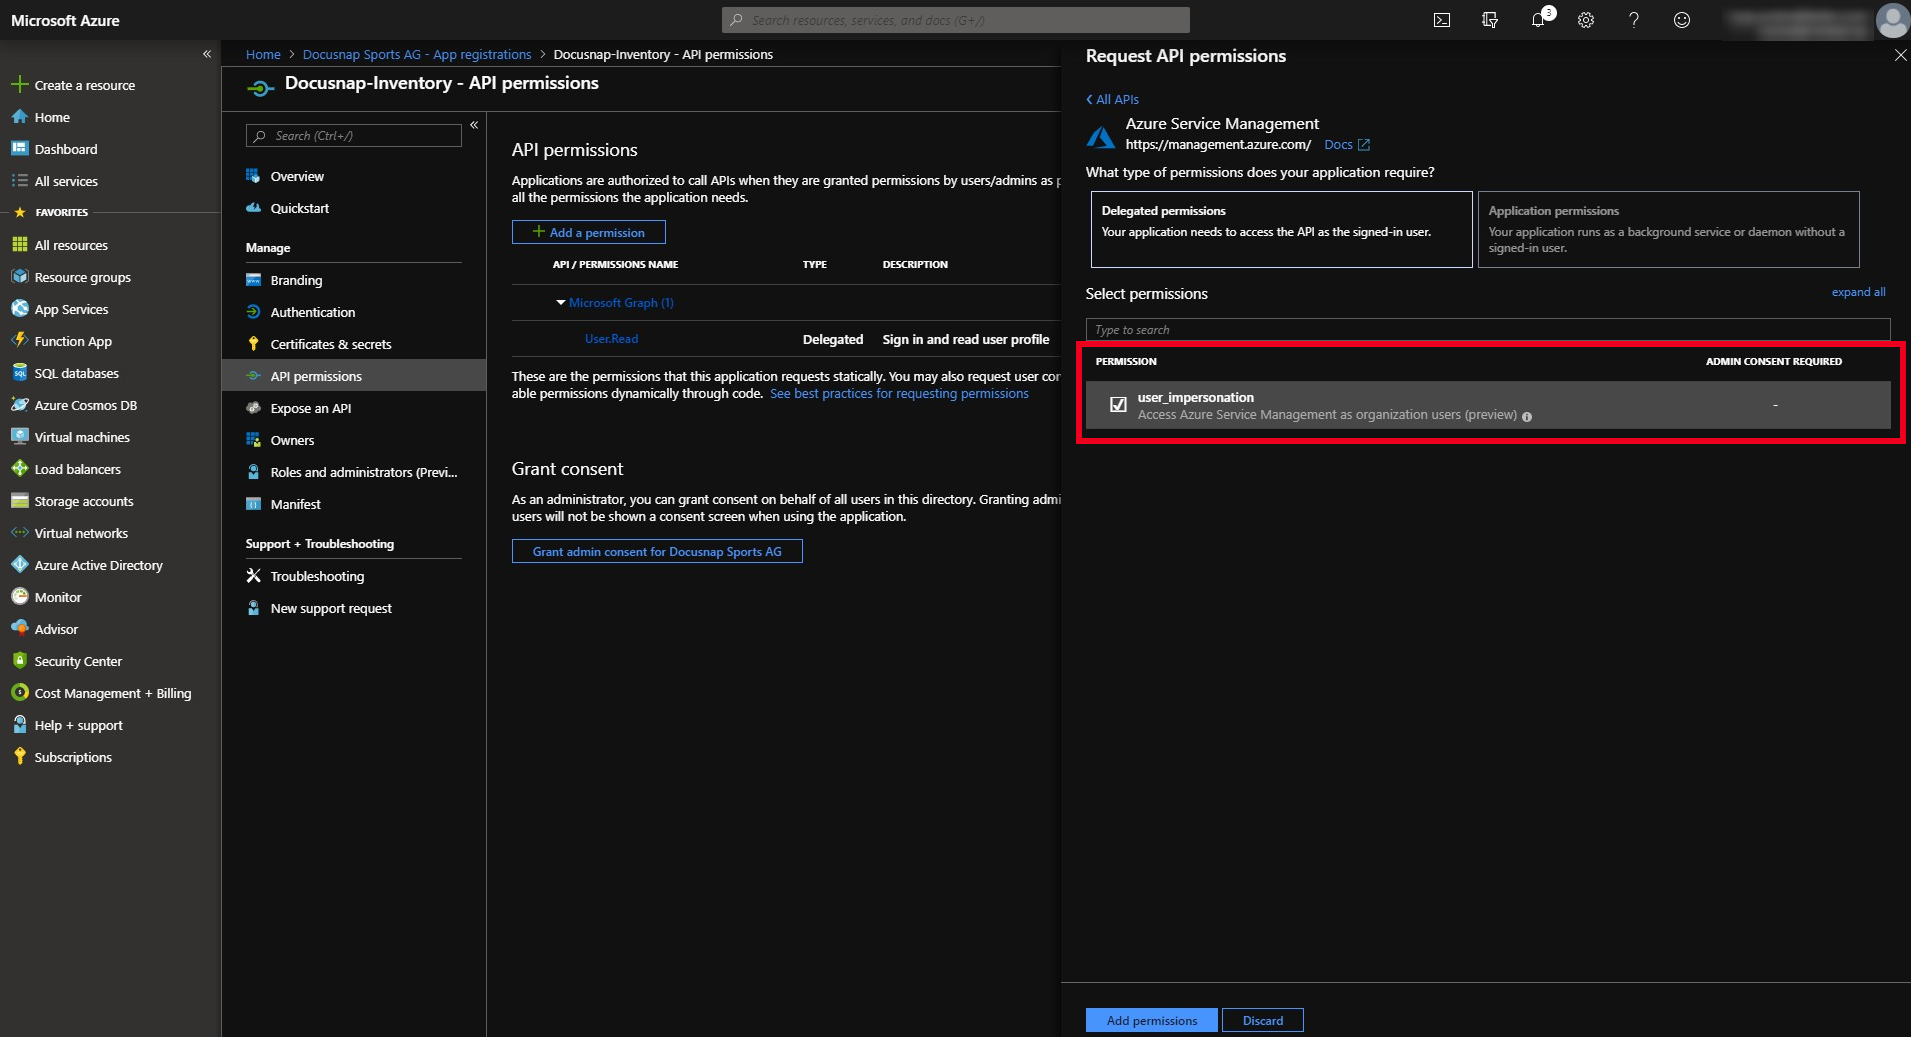Focus the Type to search permissions field
Screen dimensions: 1911x1037
pos(1488,330)
